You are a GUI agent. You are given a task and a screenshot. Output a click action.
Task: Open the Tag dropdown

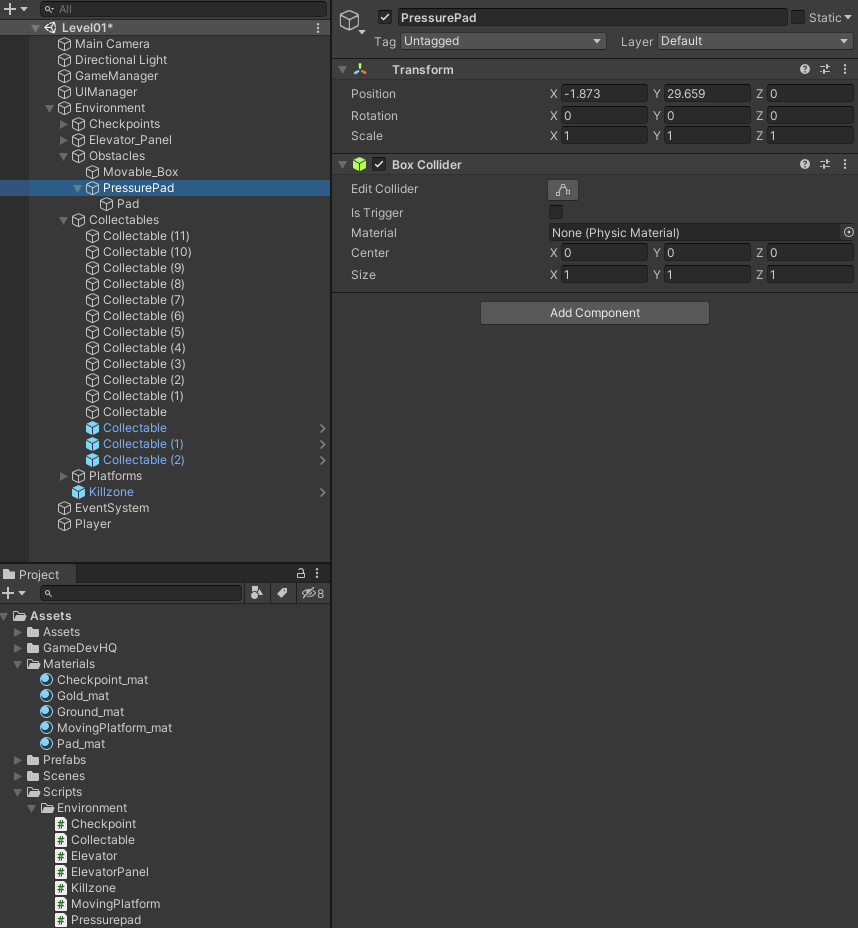(x=503, y=41)
